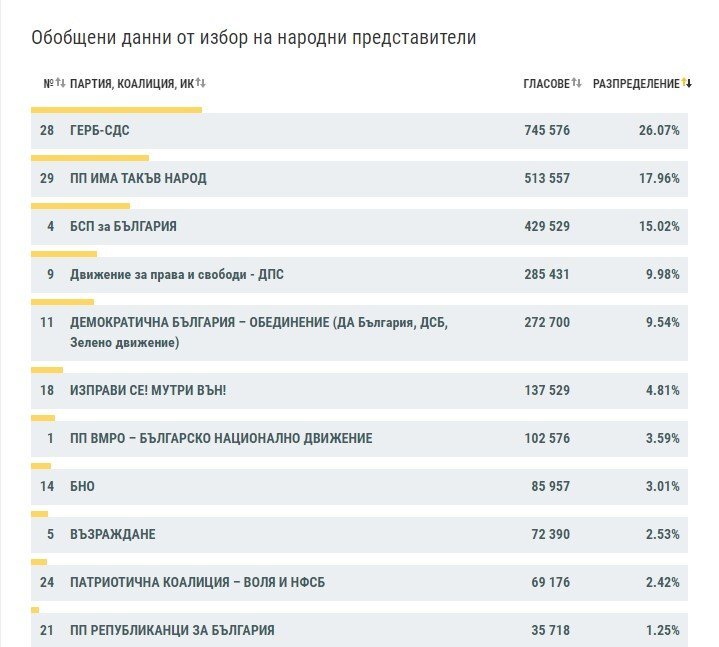Select the ВЪЗРАЖДАНЕ party row

[360, 535]
